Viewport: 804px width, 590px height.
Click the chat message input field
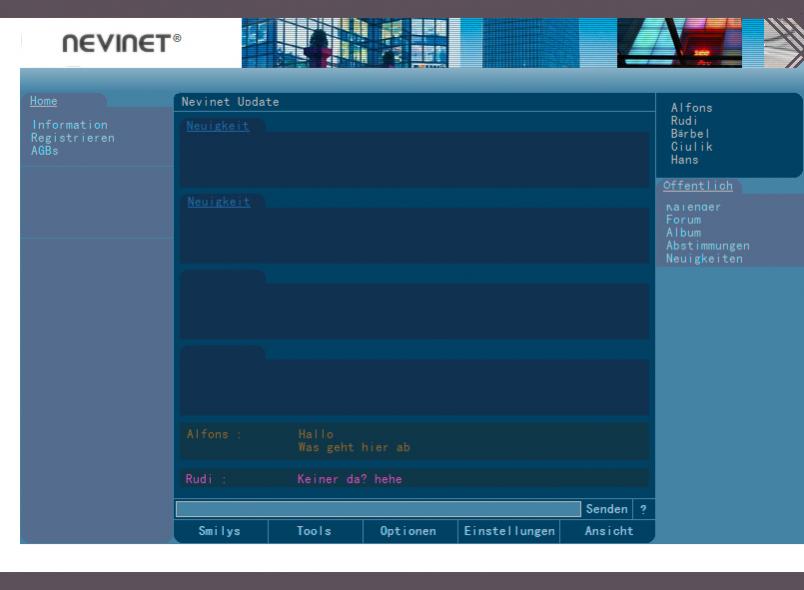click(x=377, y=510)
